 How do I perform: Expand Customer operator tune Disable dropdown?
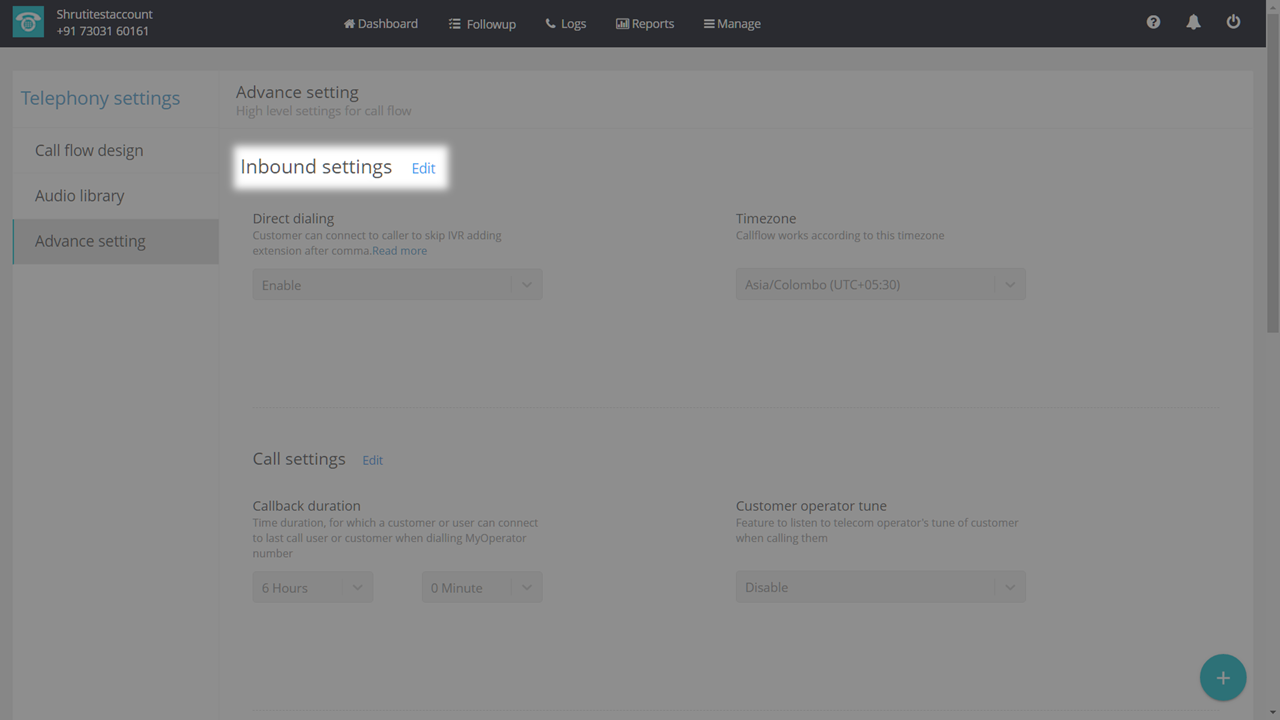click(x=880, y=588)
